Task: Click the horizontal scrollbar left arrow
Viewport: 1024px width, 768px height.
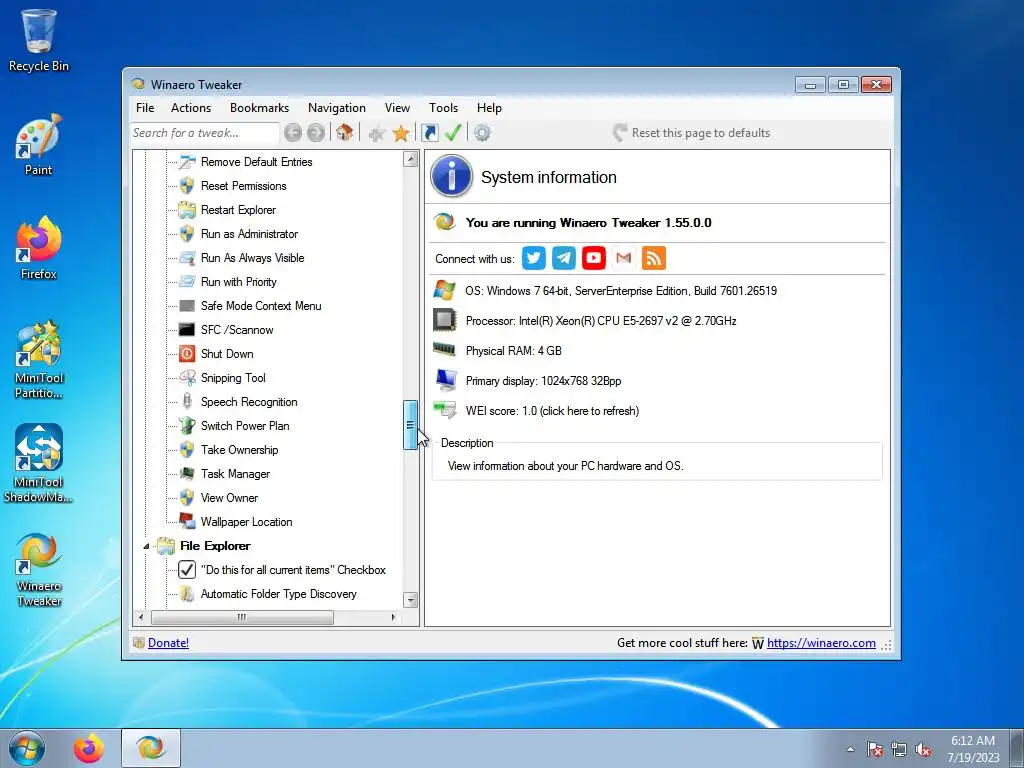Action: (142, 617)
